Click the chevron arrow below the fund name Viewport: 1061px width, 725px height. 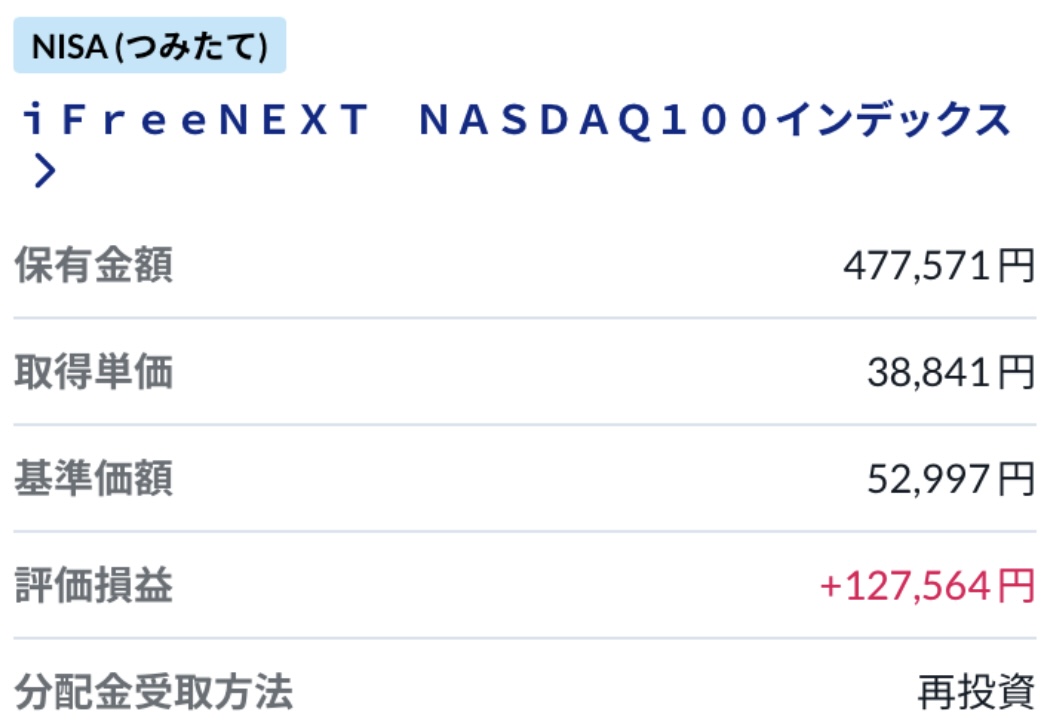(45, 171)
